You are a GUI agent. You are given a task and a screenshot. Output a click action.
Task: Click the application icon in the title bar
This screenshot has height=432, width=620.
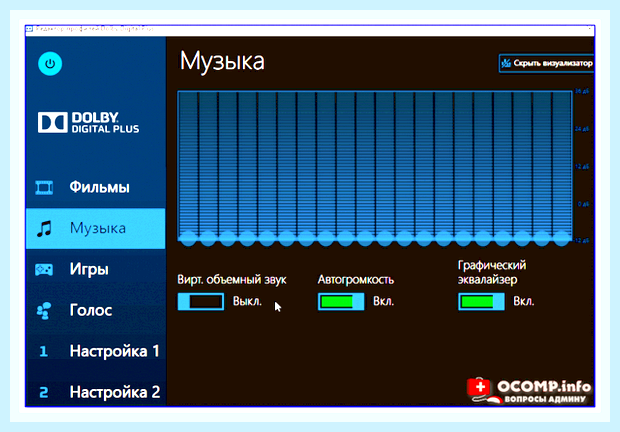(x=29, y=29)
